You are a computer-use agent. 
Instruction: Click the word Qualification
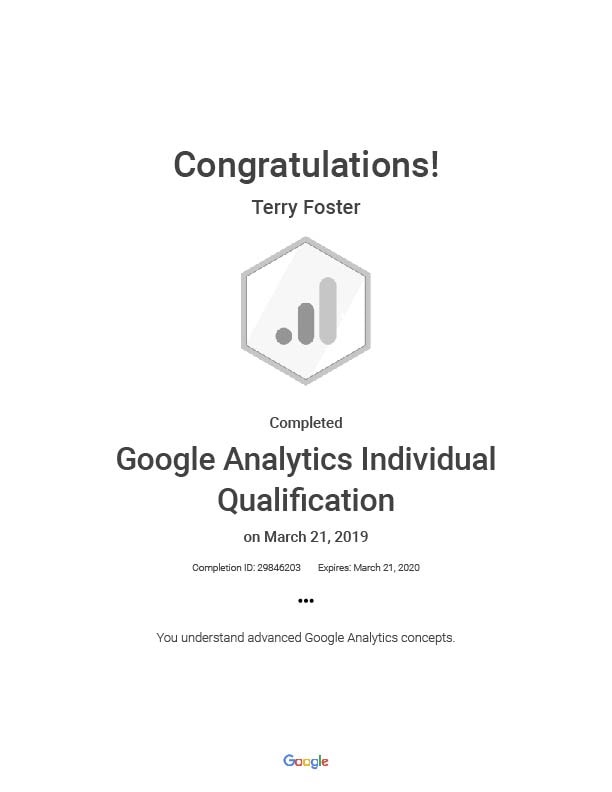(306, 501)
